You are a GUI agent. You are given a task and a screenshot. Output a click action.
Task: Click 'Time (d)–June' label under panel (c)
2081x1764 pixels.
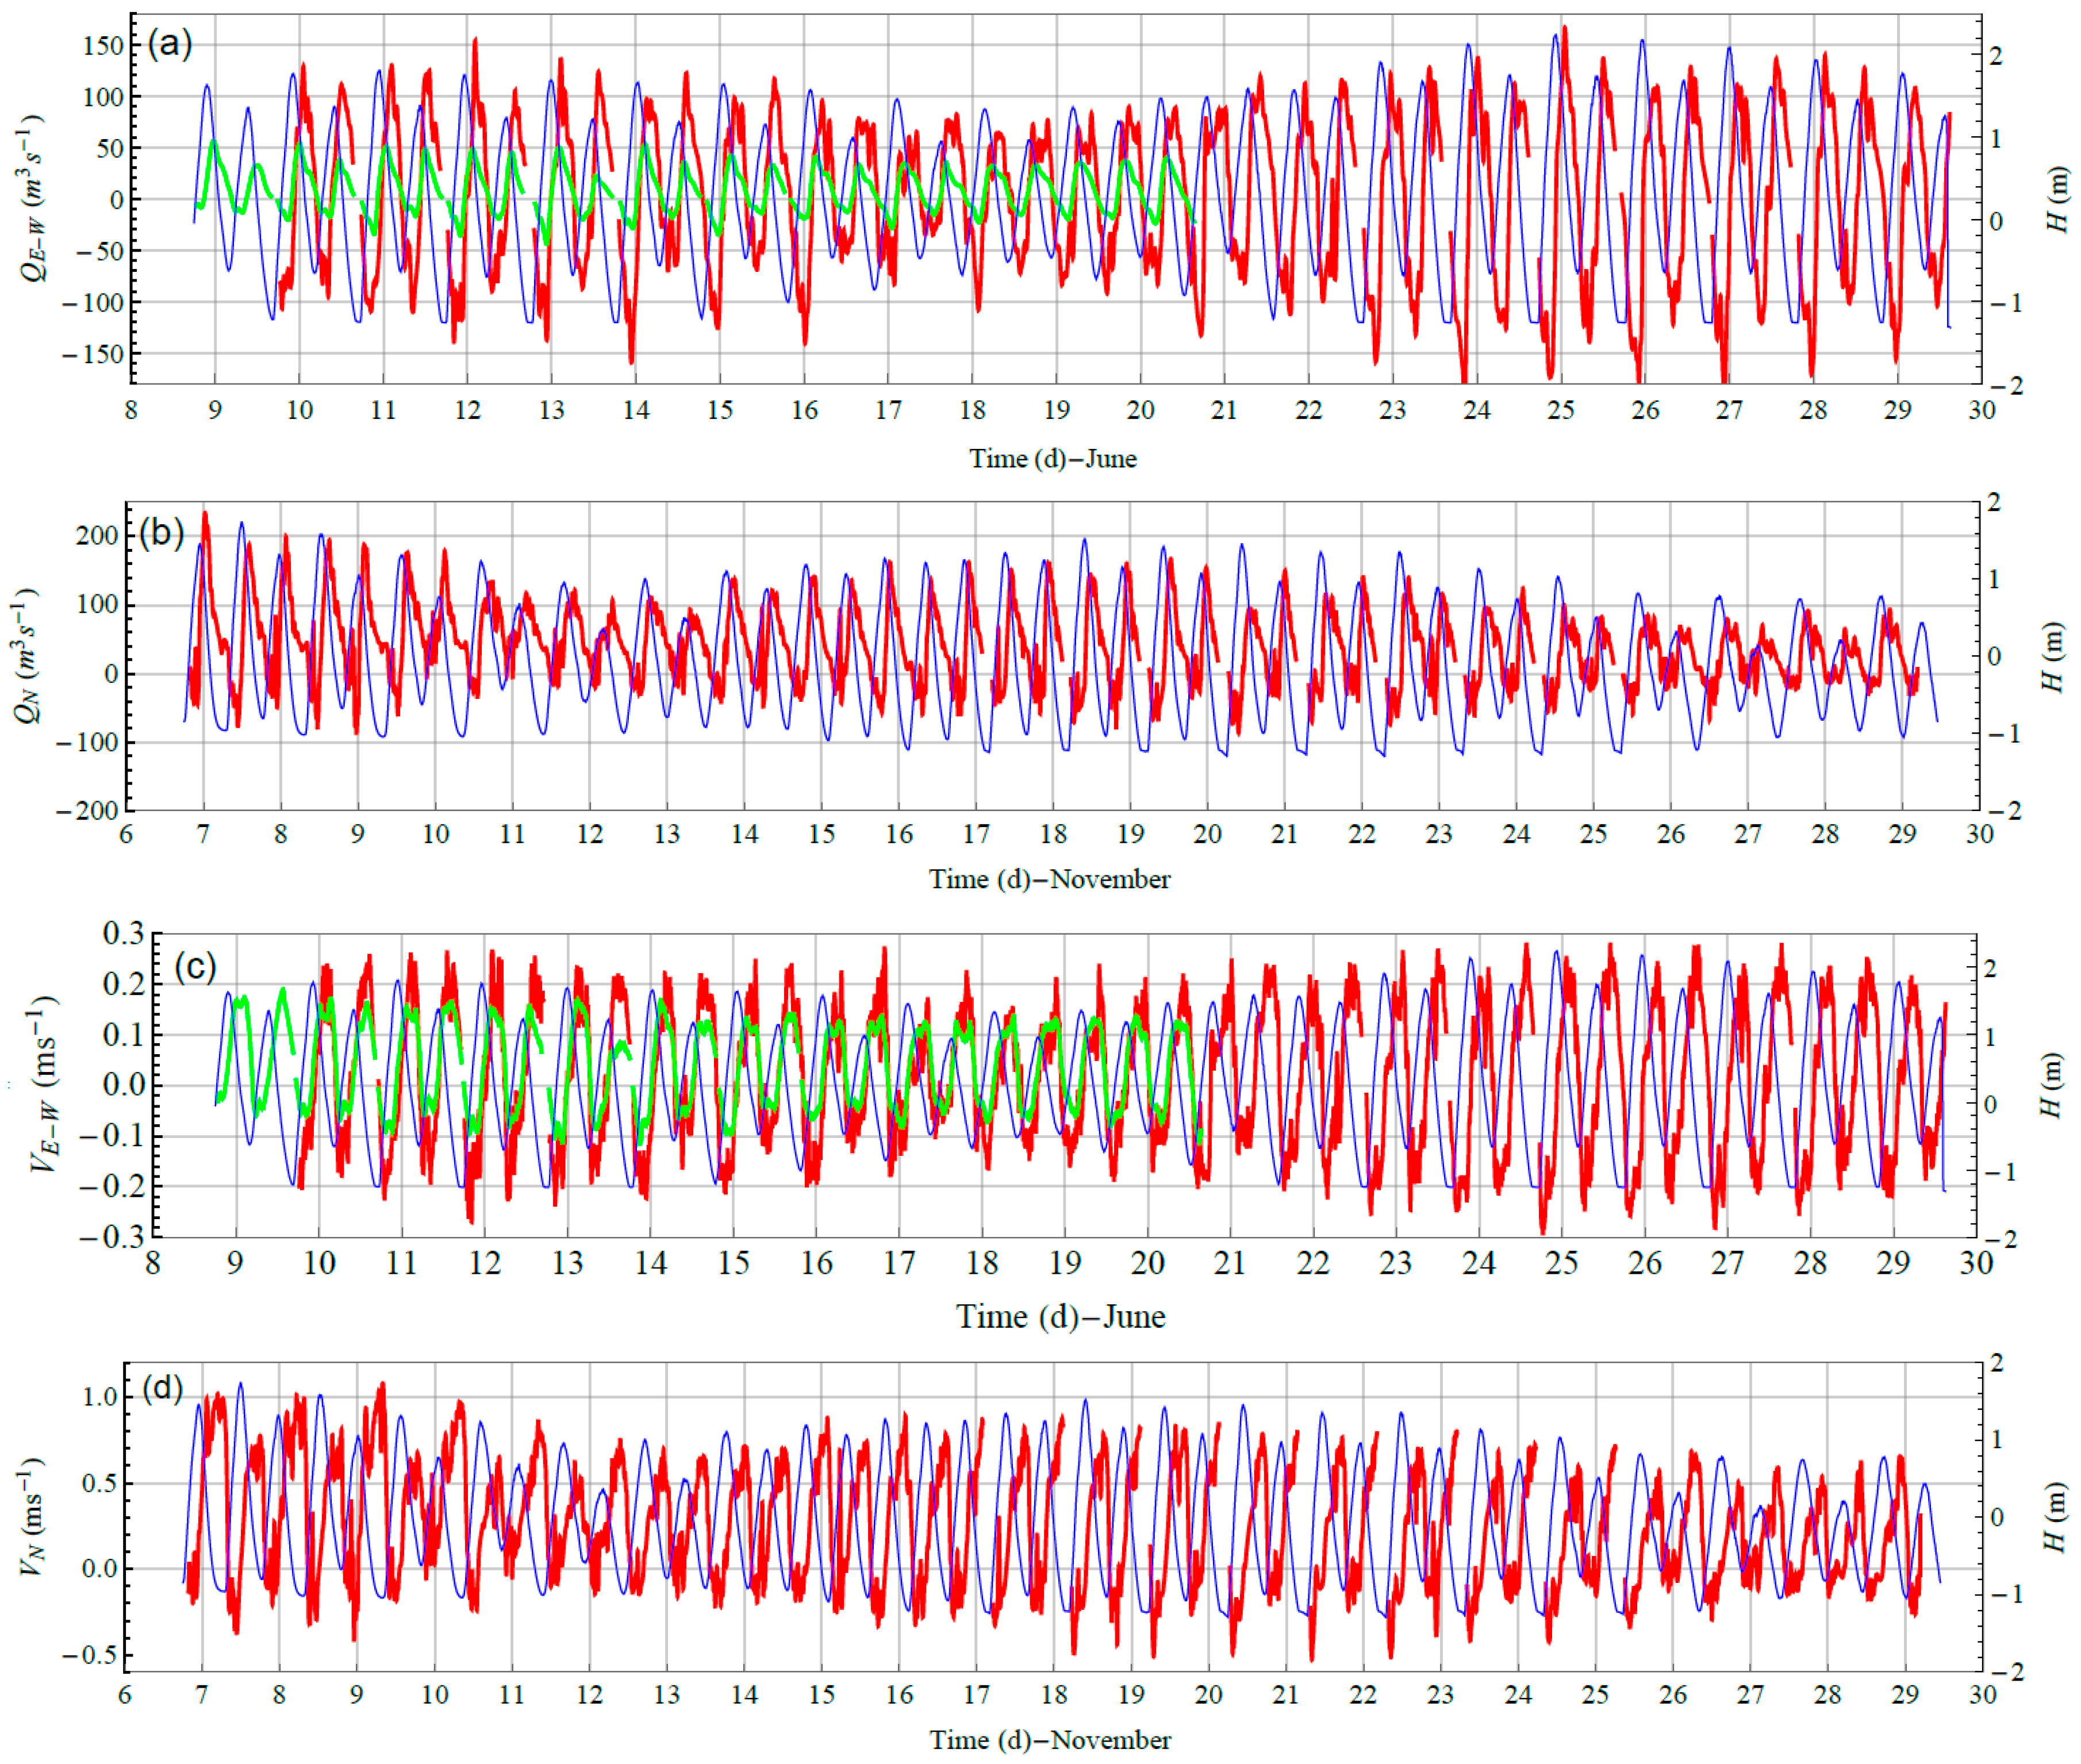click(1060, 1316)
